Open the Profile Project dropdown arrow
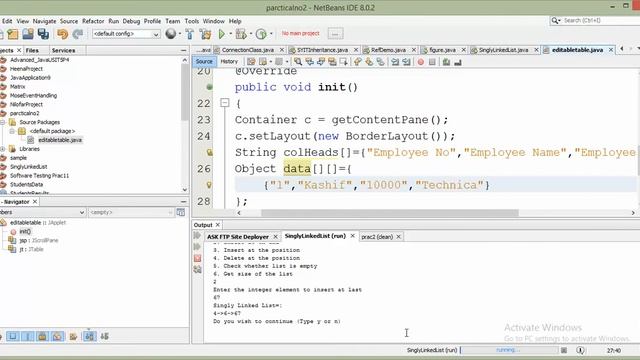This screenshot has height=360, width=640. [271, 34]
